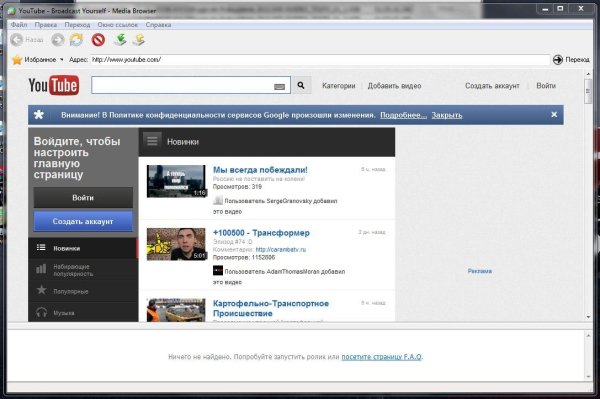This screenshot has height=399, width=600.
Task: Click the YouTube logo
Action: click(x=54, y=85)
